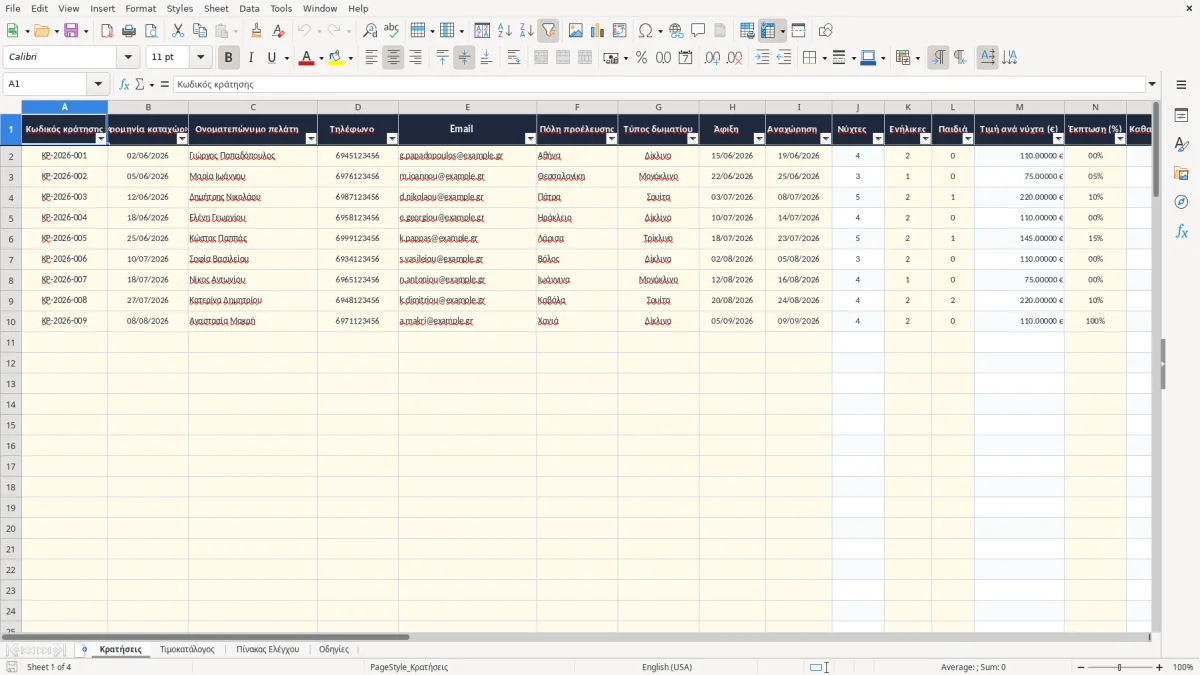Open the Function Wizard beside the formula bar
Viewport: 1200px width, 675px height.
tap(125, 85)
